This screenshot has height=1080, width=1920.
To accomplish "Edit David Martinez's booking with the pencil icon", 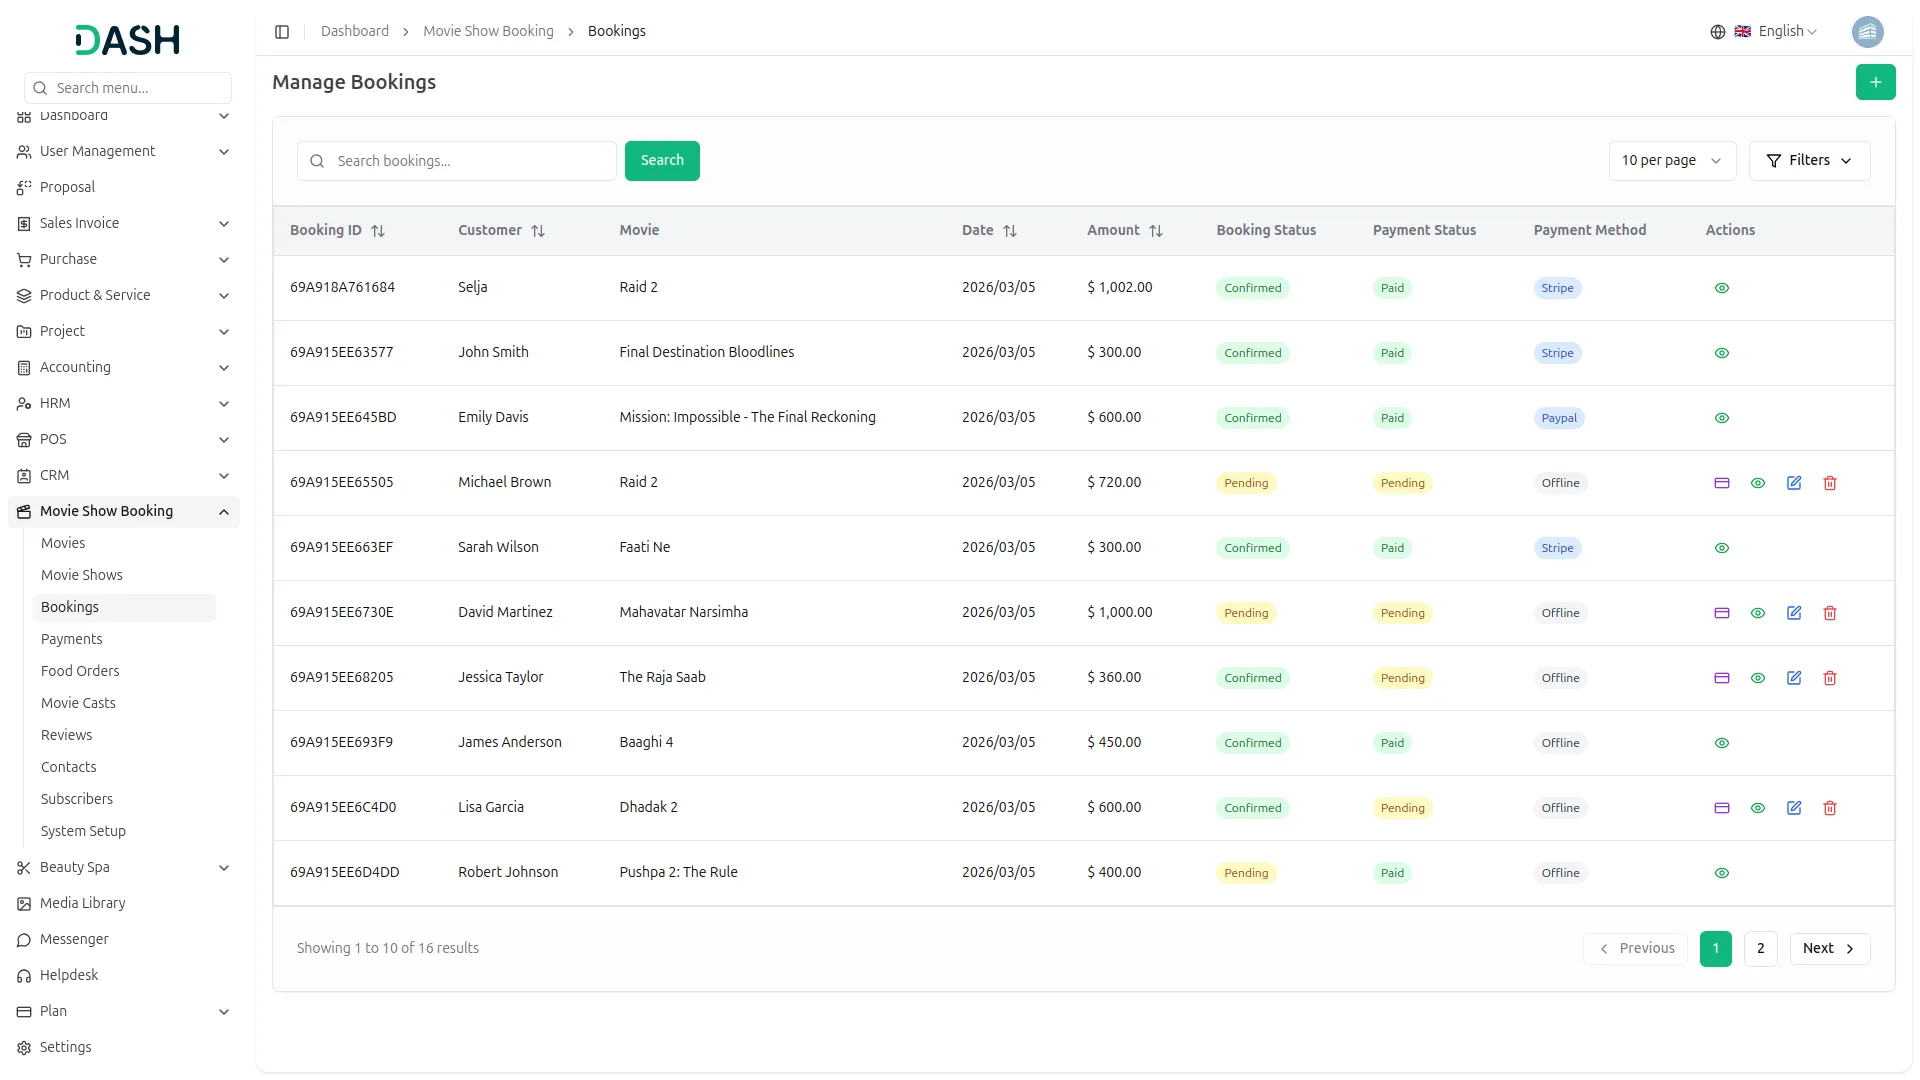I will (x=1793, y=612).
